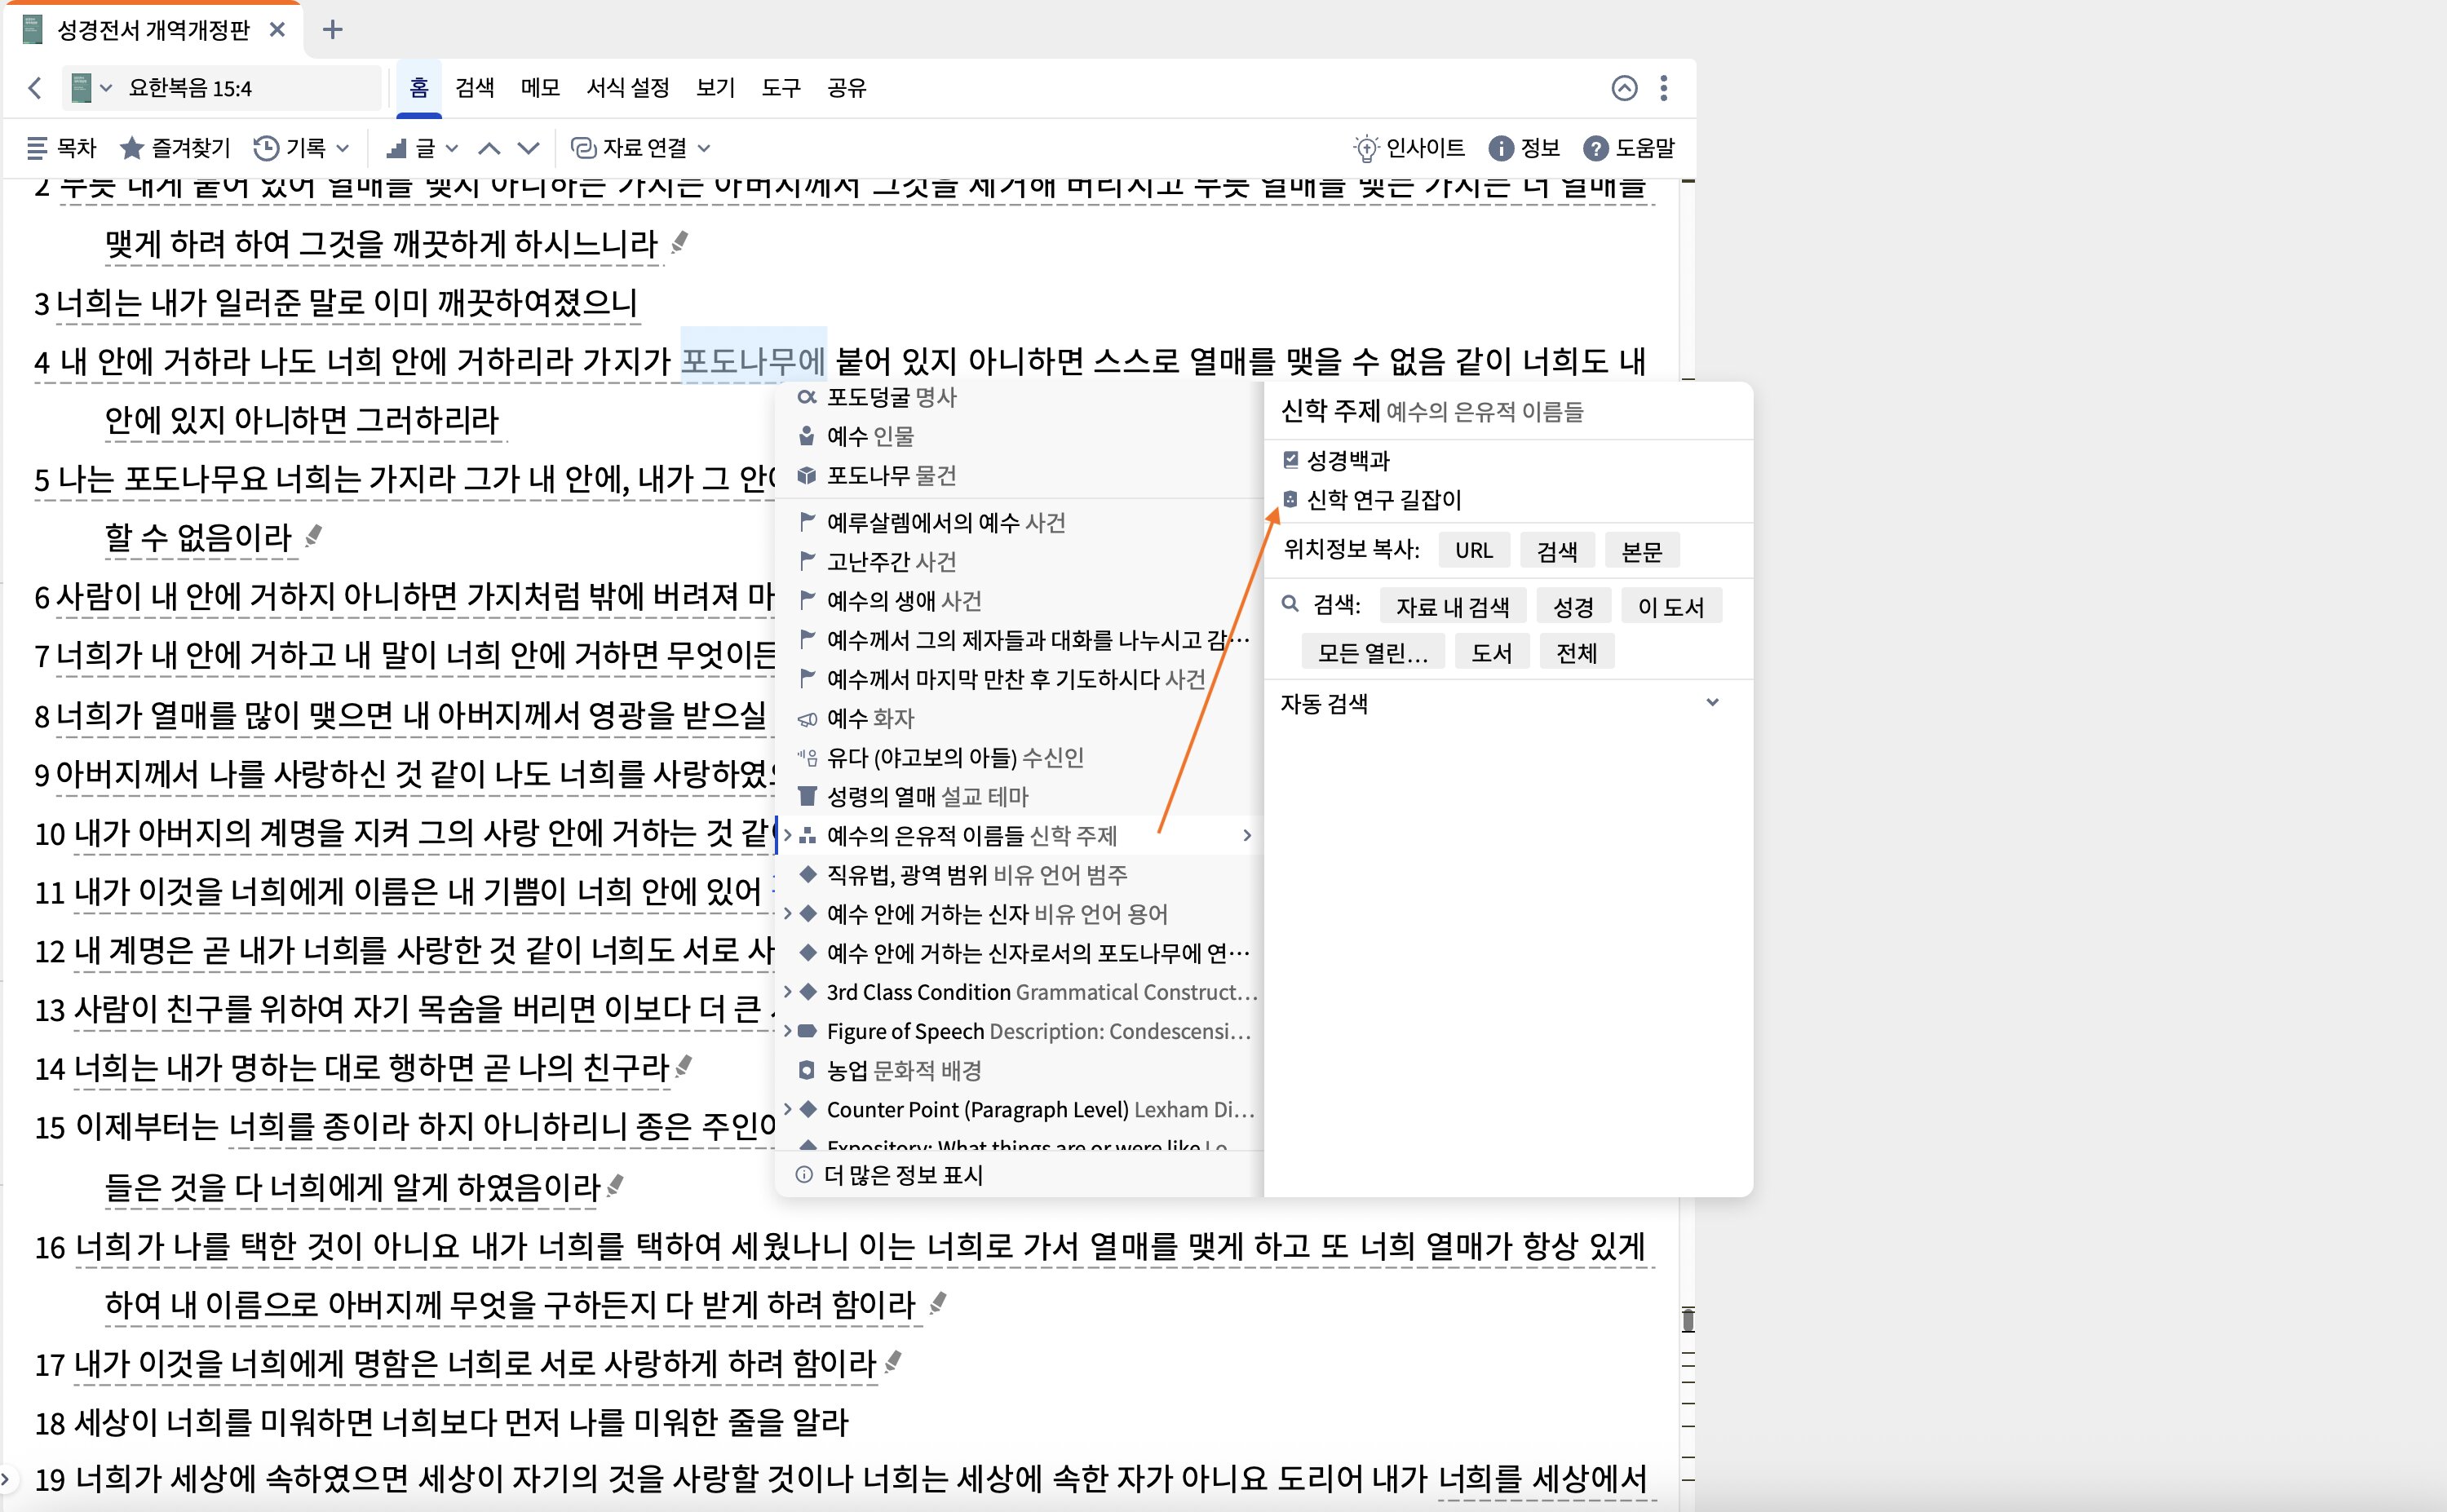This screenshot has width=2447, height=1512.
Task: Search in 모든 열린... resources
Action: point(1372,653)
